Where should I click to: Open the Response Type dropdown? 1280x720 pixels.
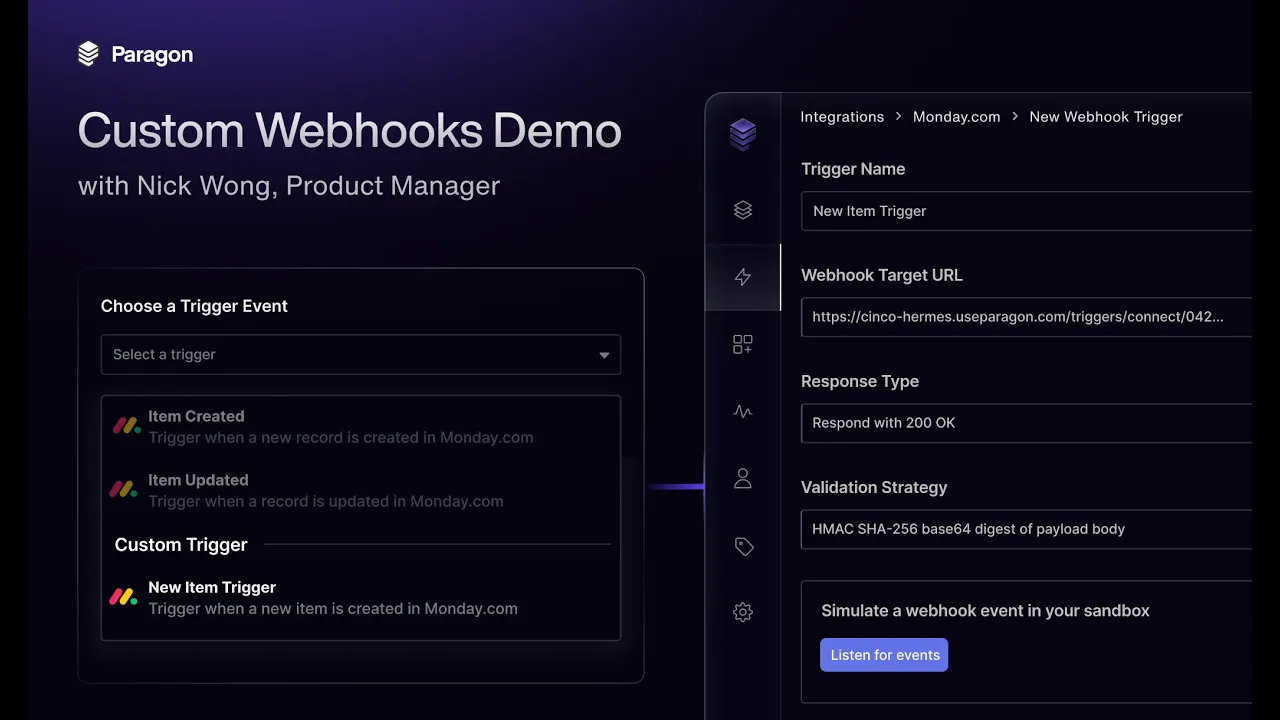(x=1026, y=423)
